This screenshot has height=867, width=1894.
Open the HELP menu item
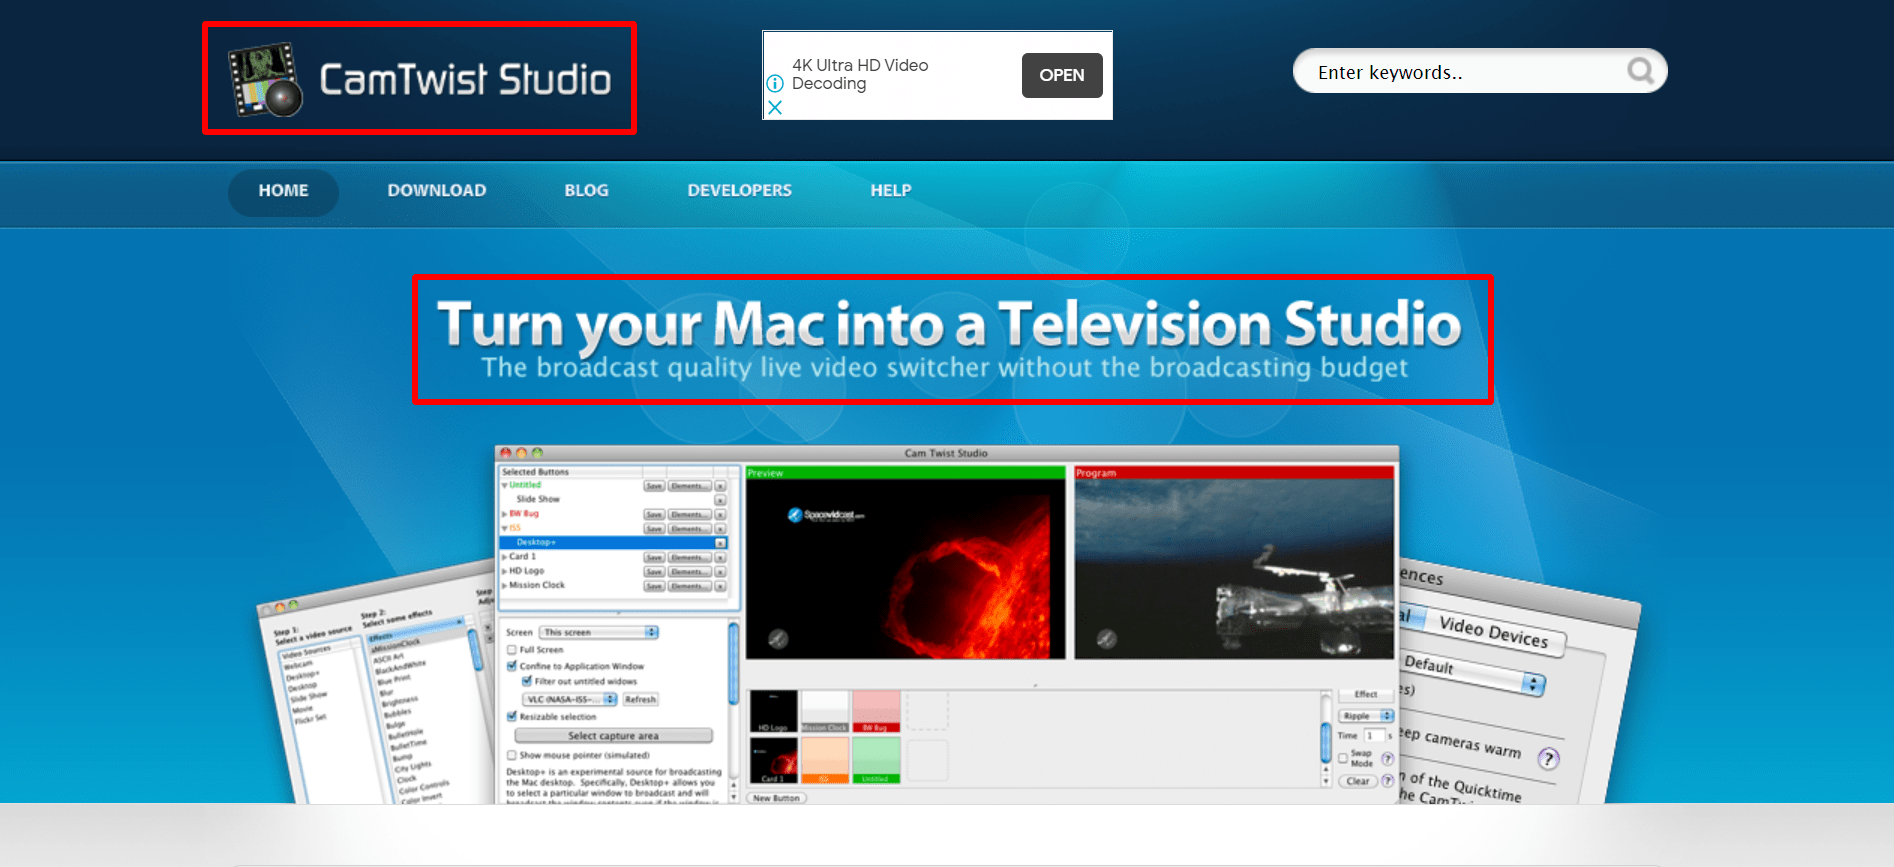point(890,190)
